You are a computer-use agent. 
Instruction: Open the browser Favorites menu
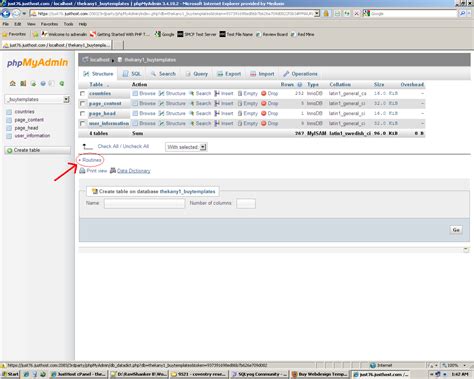click(x=49, y=24)
